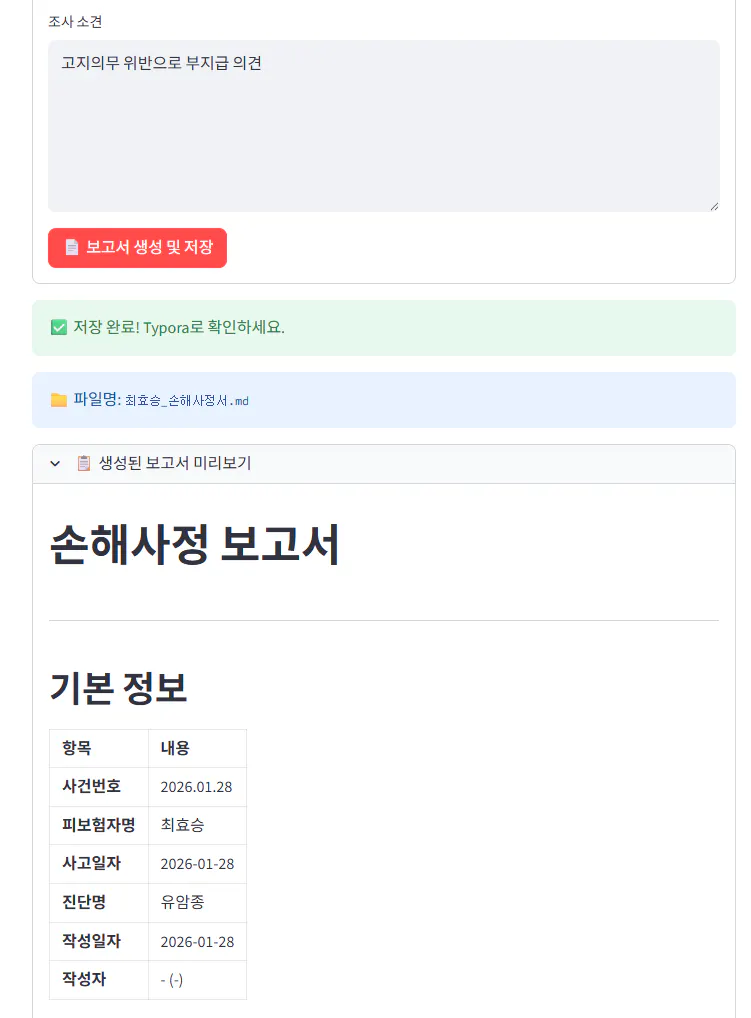The image size is (751, 1018).
Task: Select the 작성일자 row date value
Action: pos(197,942)
